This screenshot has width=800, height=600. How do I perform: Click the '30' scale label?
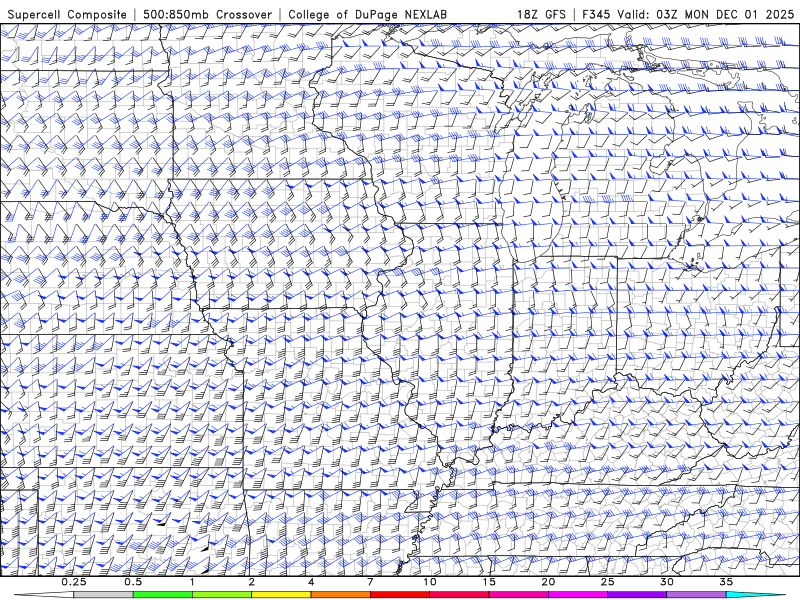point(667,582)
